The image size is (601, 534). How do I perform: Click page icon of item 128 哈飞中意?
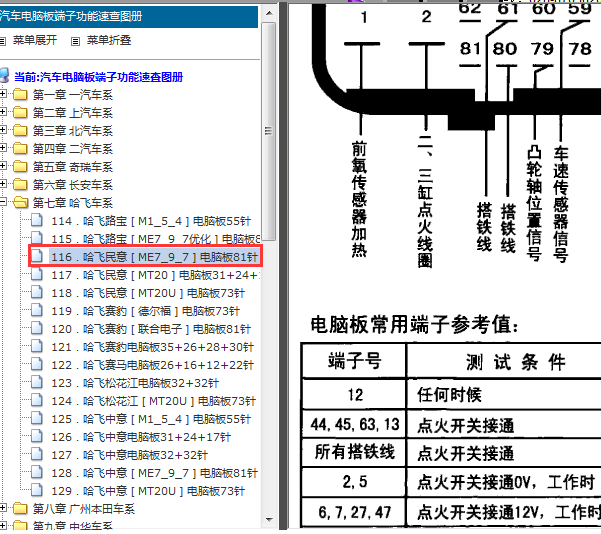point(37,472)
